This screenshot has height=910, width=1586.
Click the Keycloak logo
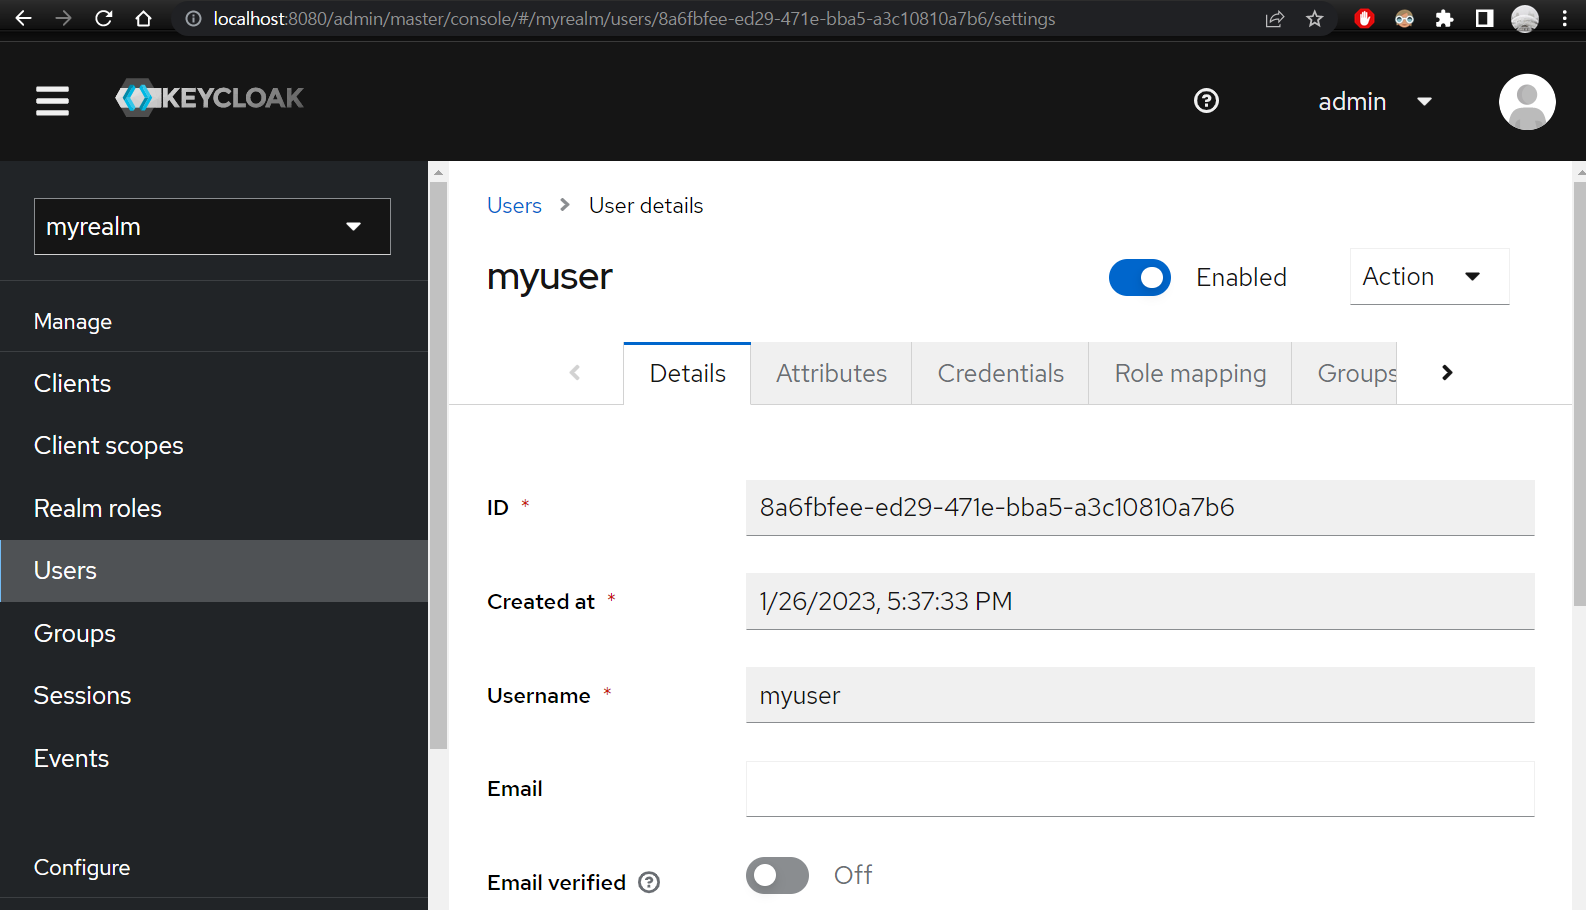point(209,98)
